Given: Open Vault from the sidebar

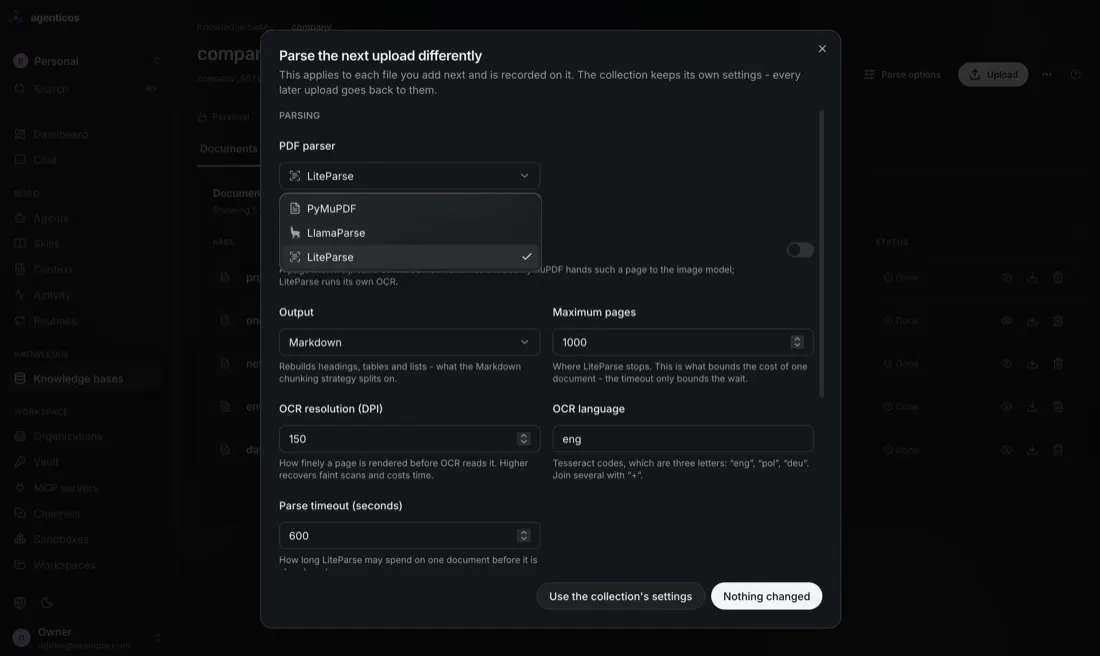Looking at the screenshot, I should (87, 462).
